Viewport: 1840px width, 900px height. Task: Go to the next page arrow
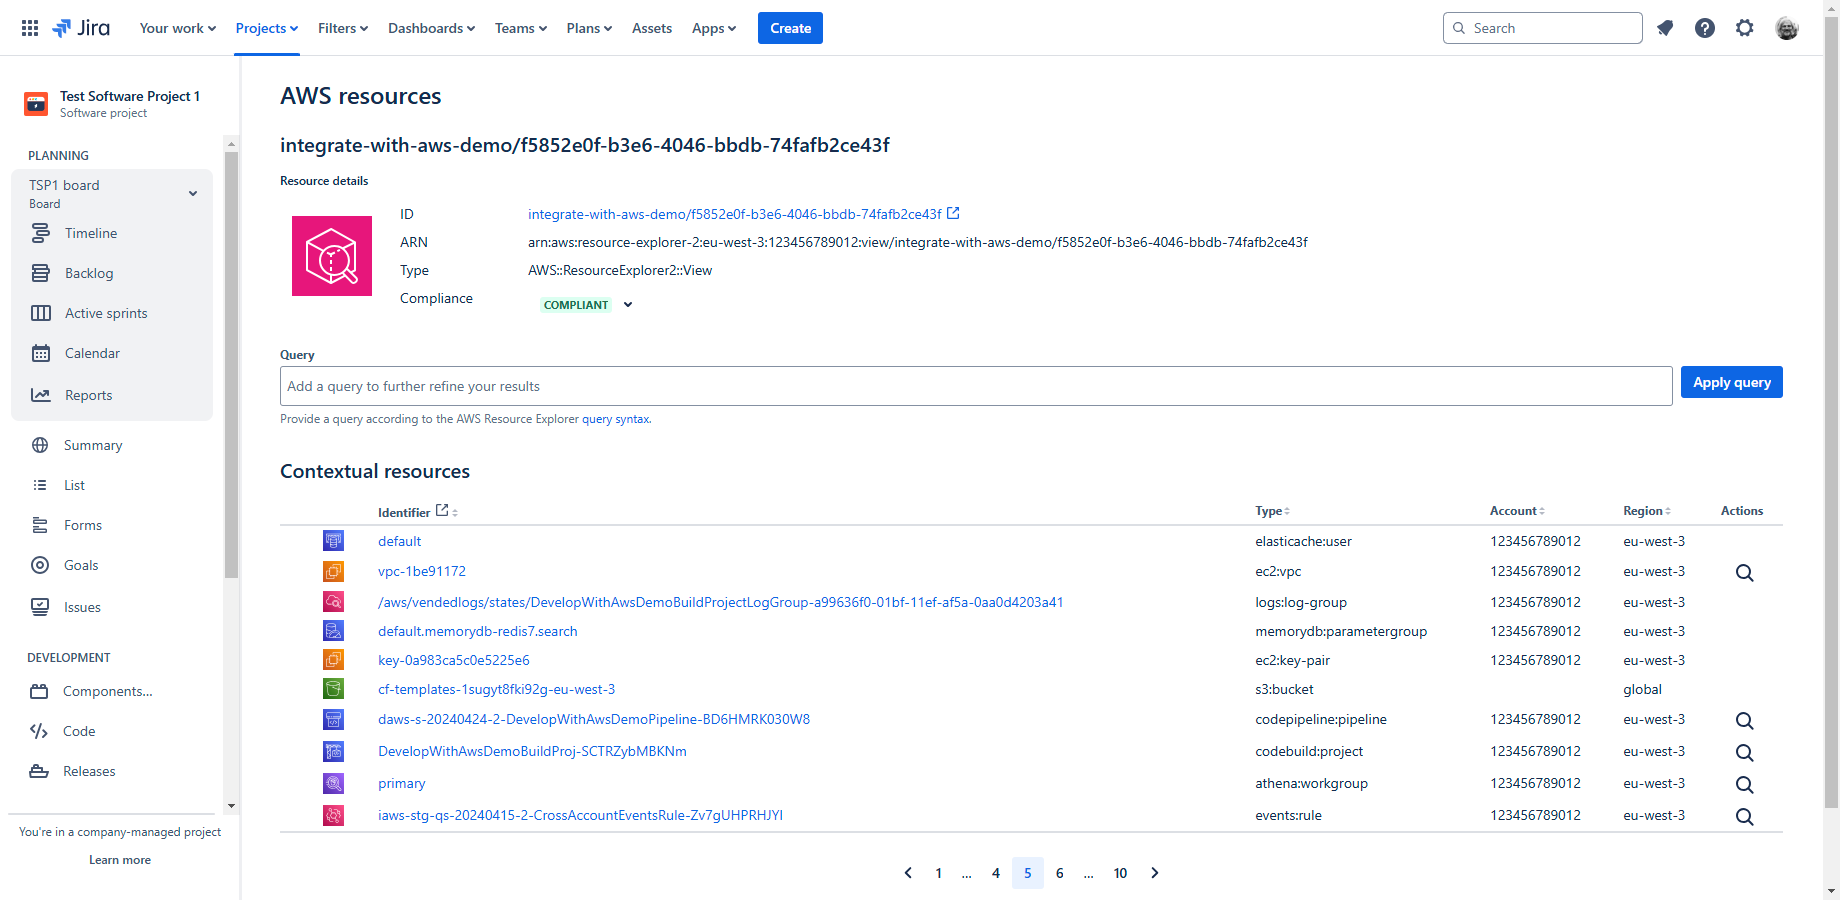pos(1155,873)
